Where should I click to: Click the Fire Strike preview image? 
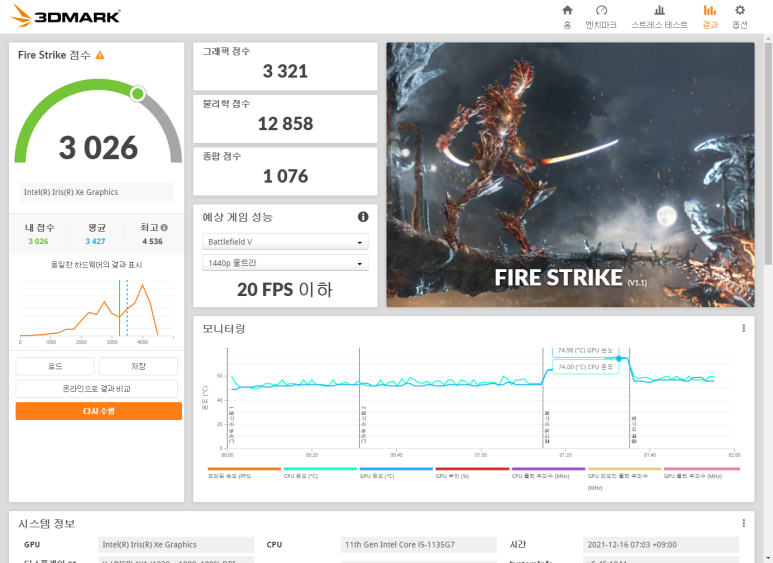pos(570,175)
